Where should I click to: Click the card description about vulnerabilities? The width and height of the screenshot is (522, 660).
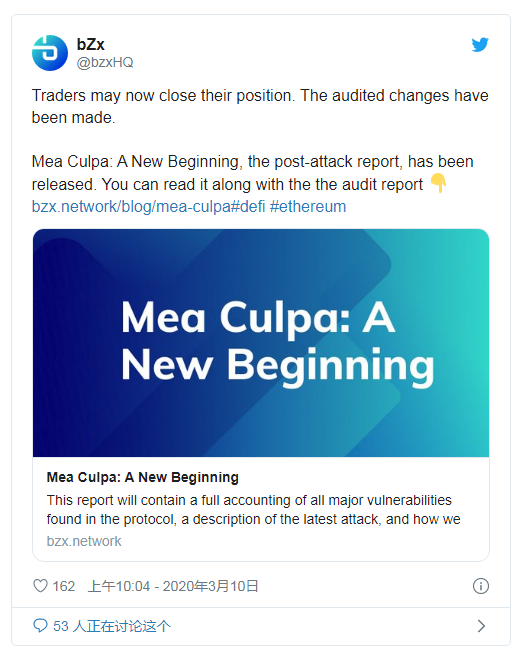[253, 510]
